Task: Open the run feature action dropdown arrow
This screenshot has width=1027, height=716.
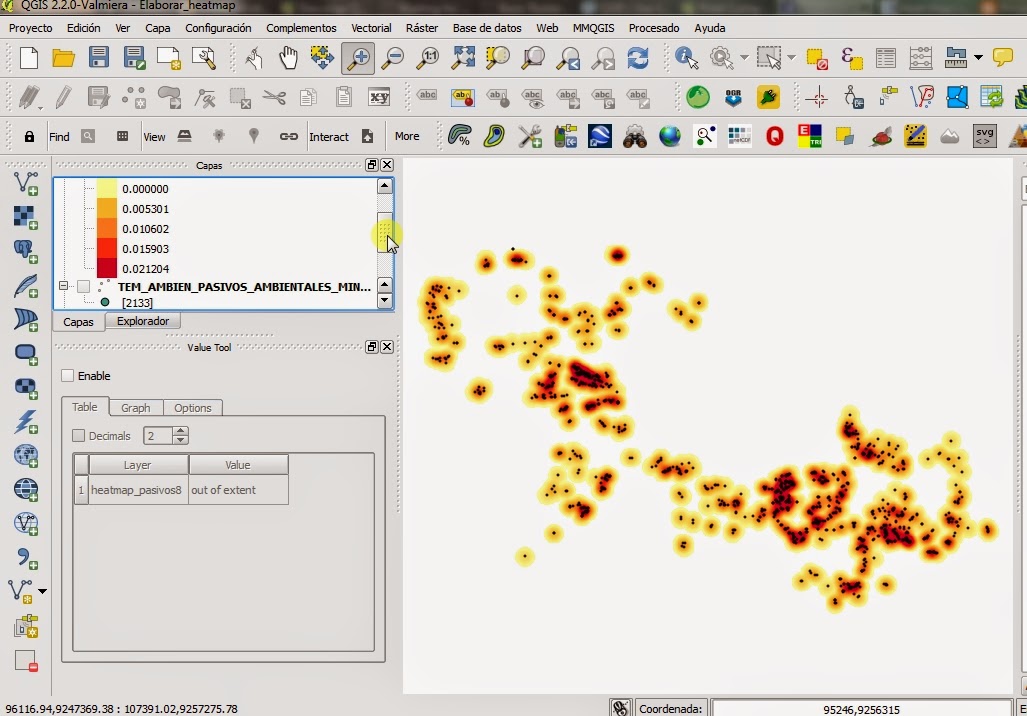Action: click(744, 58)
